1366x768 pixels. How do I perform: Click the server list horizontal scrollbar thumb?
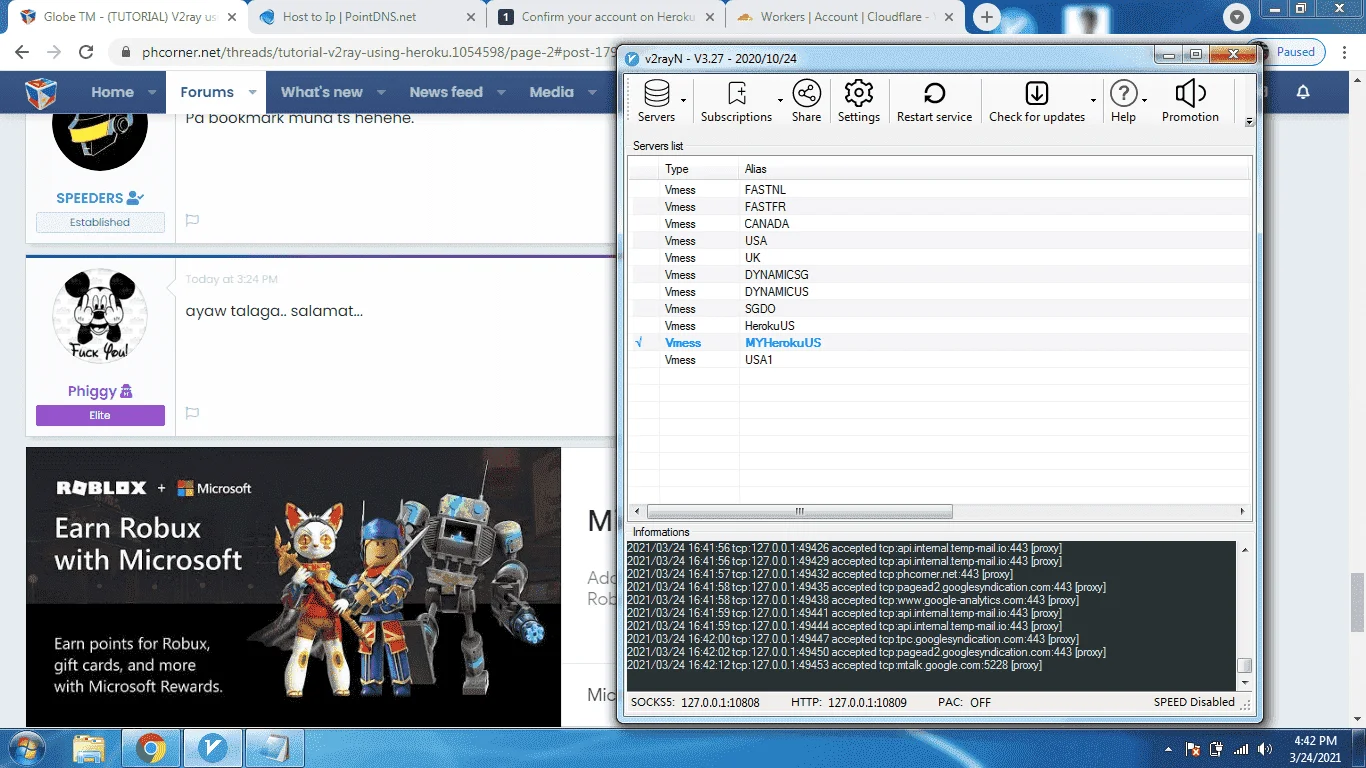coord(799,511)
